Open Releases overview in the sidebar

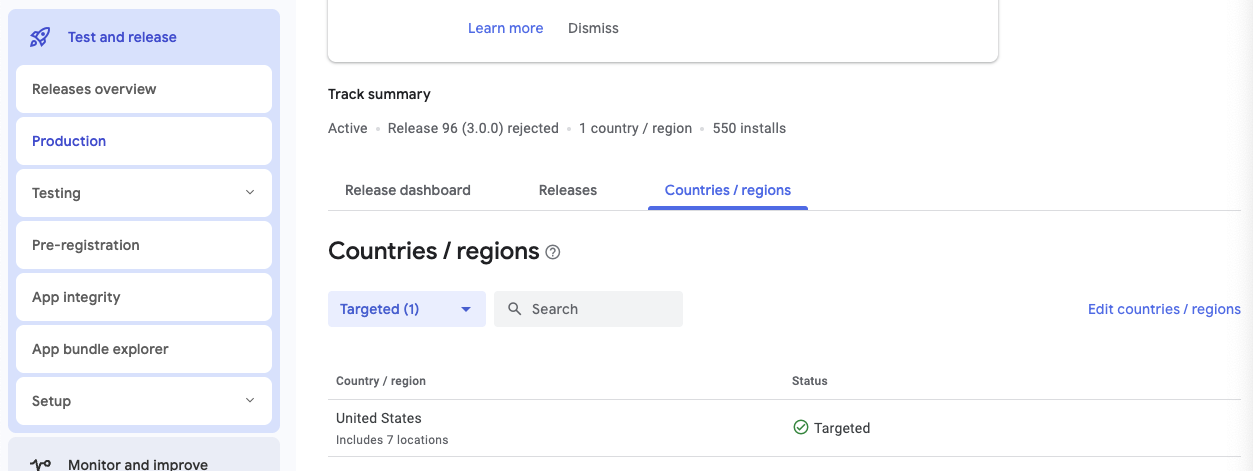click(x=144, y=89)
